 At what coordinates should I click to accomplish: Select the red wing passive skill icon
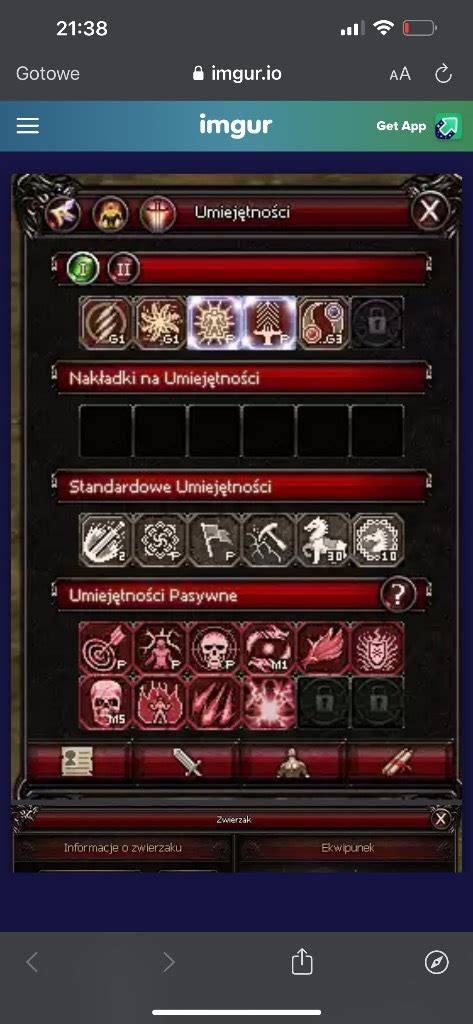click(x=324, y=648)
